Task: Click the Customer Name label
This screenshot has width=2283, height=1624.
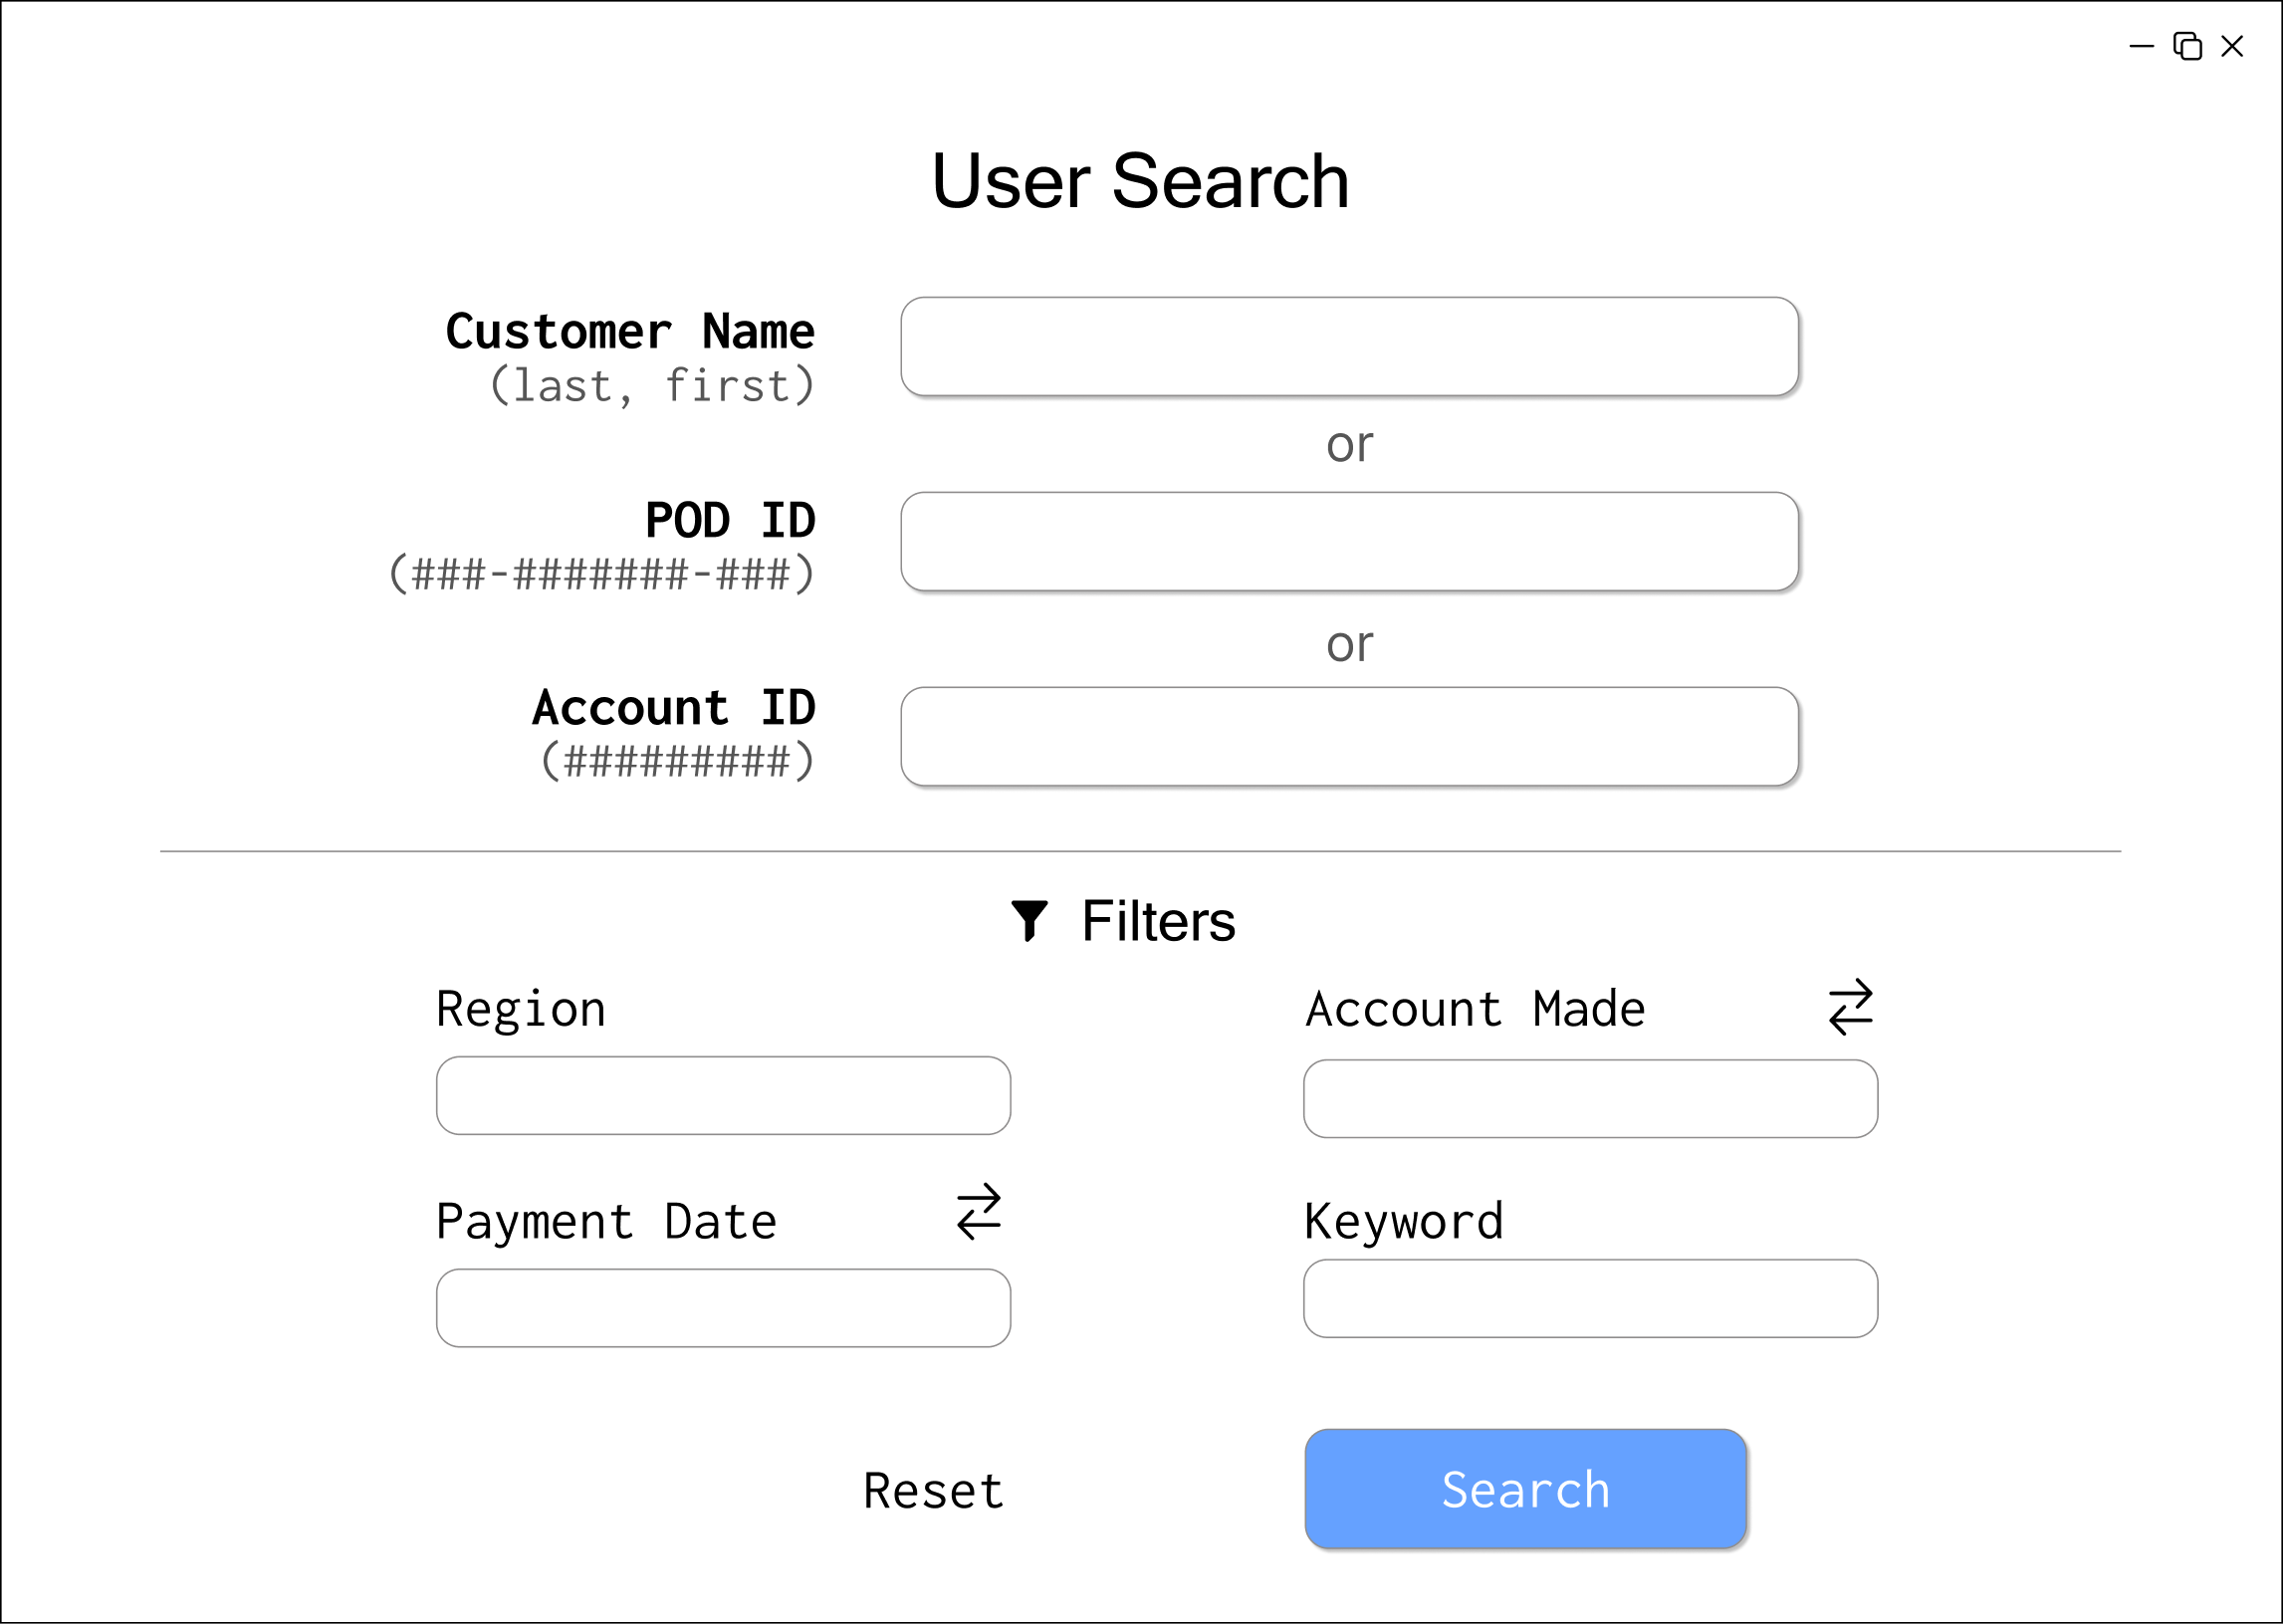Action: click(630, 332)
